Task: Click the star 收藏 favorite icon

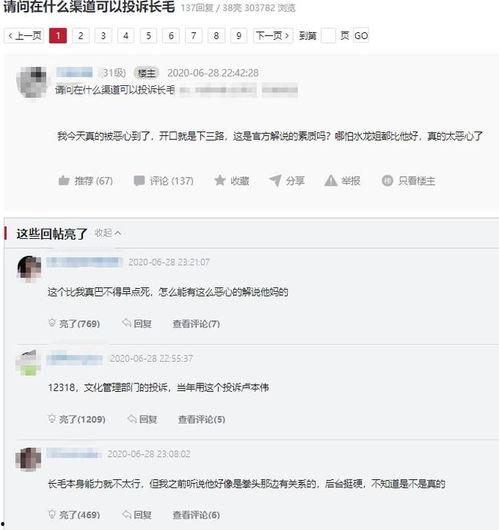Action: pyautogui.click(x=220, y=180)
